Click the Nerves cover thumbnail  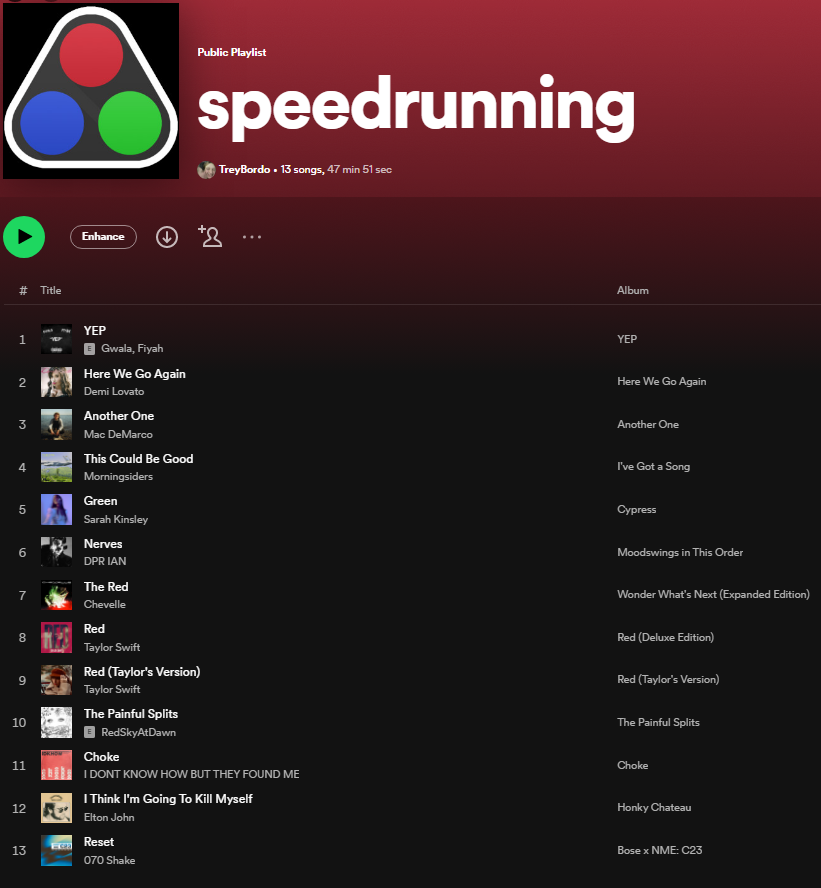click(x=57, y=552)
